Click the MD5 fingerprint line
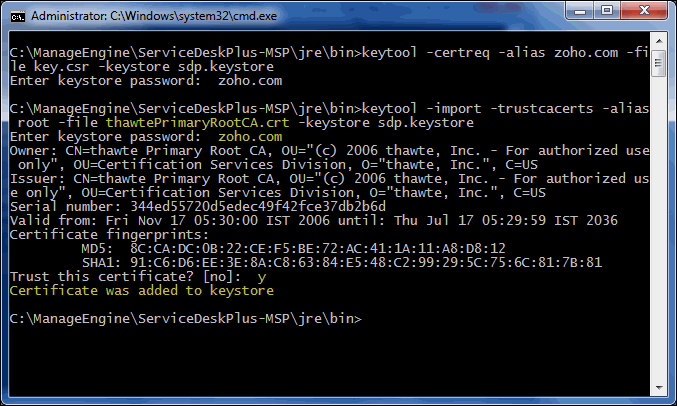The height and width of the screenshot is (406, 677). tap(300, 249)
